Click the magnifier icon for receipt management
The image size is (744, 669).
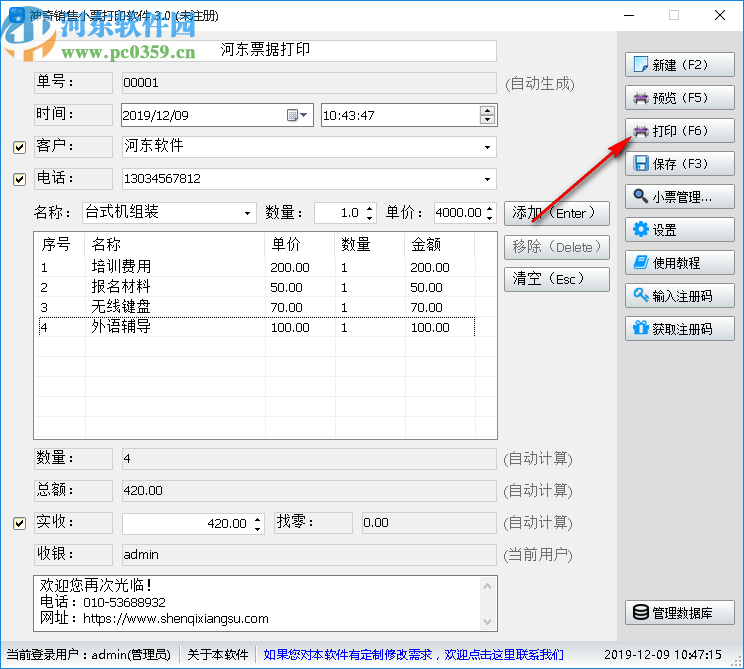(x=641, y=196)
